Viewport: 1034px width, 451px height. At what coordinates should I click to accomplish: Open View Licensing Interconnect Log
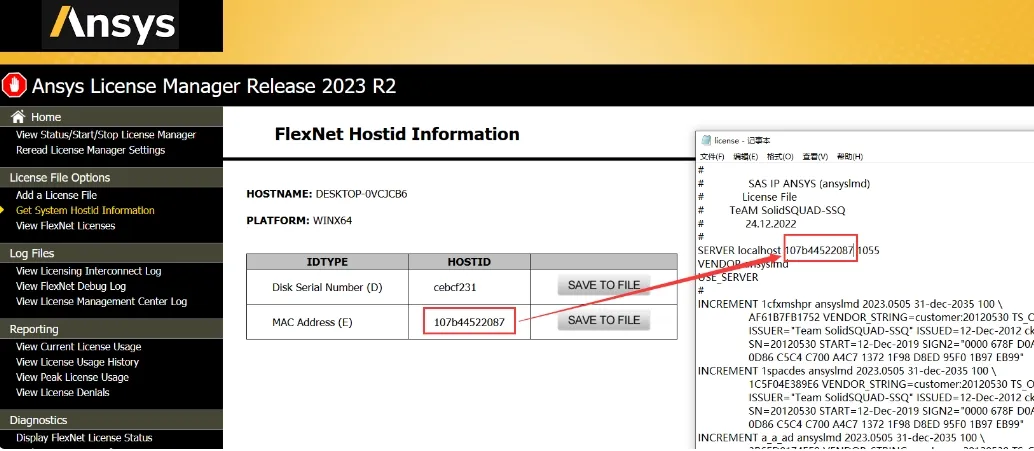[x=88, y=271]
